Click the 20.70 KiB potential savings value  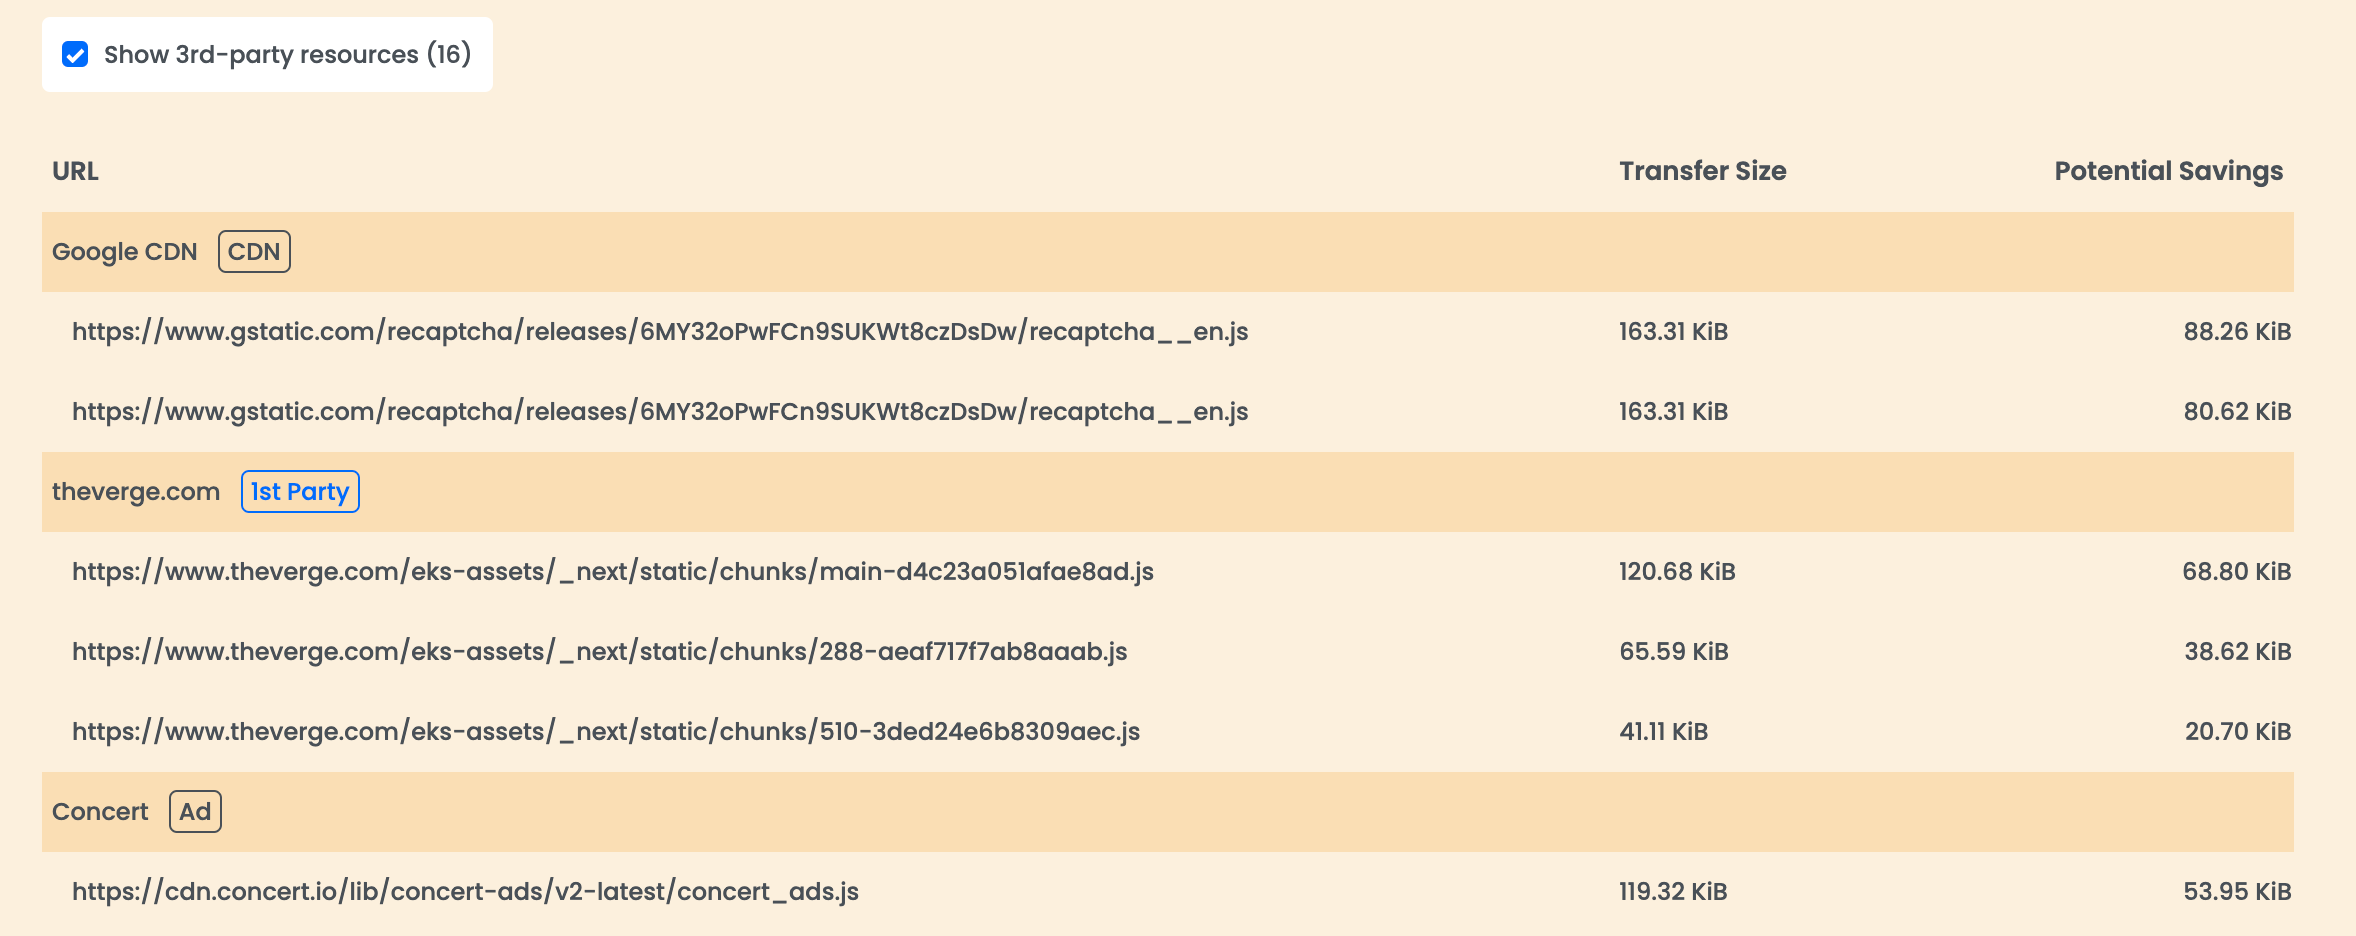[x=2238, y=732]
